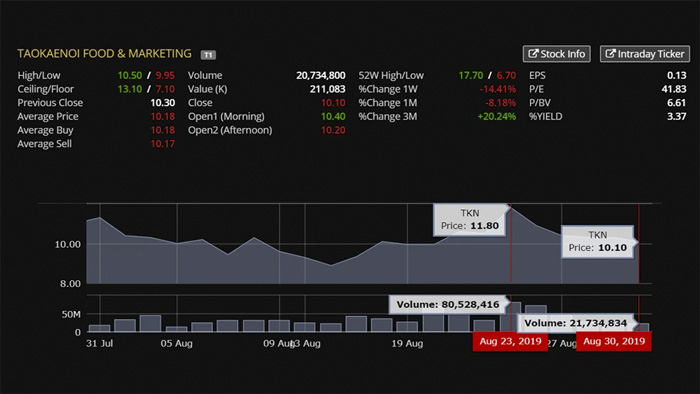
Task: Click the %Change 3M value +20.24%
Action: click(496, 116)
